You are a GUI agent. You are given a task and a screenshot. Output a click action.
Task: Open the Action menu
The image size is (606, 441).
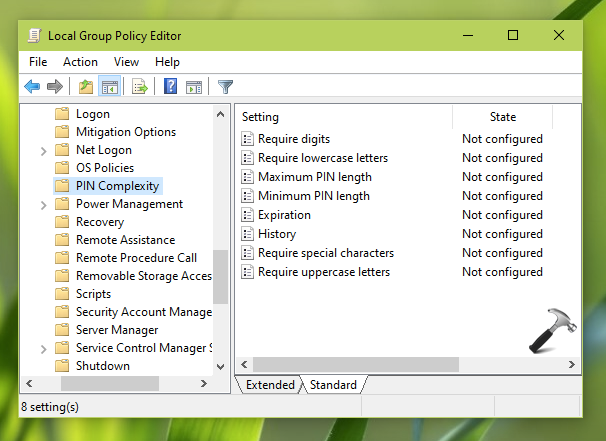click(80, 62)
